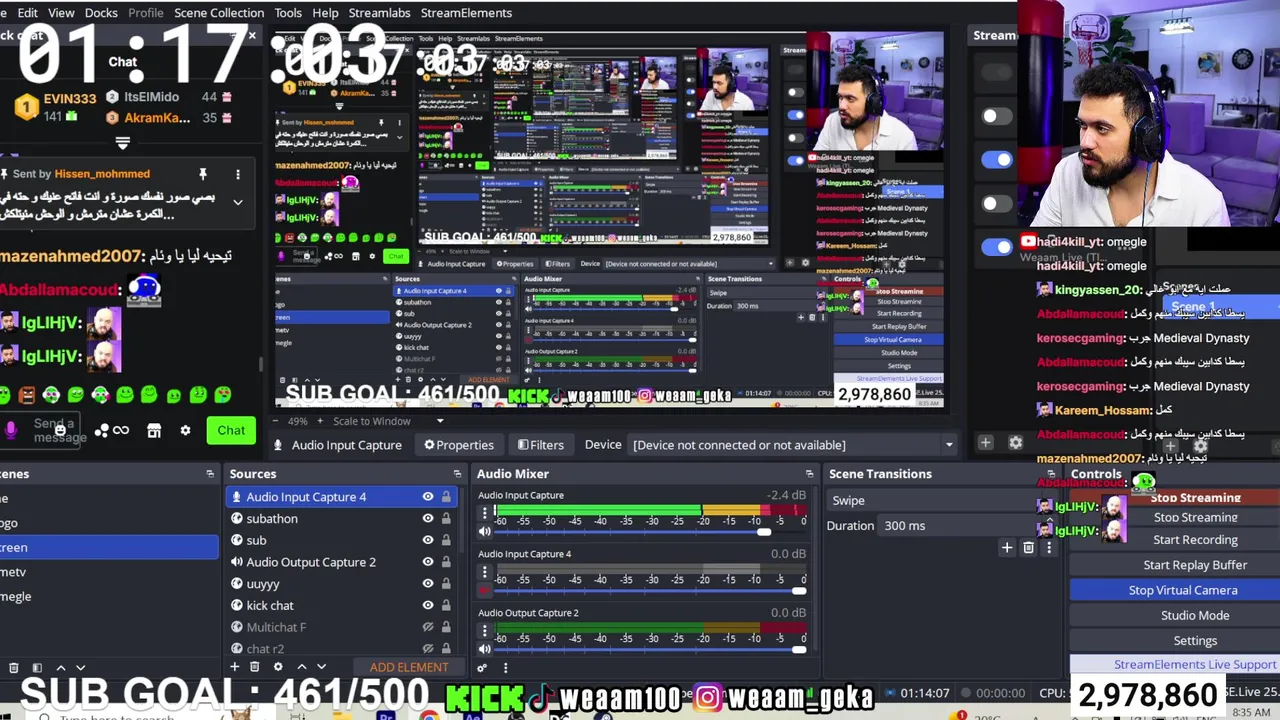Open the Kick chat settings gear icon

[x=185, y=430]
